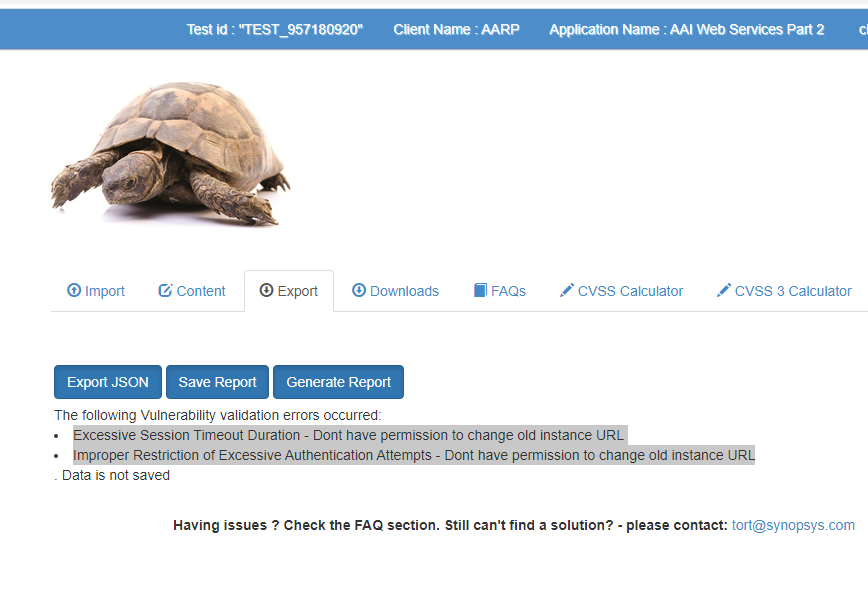Click the Improper Restriction of Authentication Attempts error
The width and height of the screenshot is (868, 594).
pos(414,455)
